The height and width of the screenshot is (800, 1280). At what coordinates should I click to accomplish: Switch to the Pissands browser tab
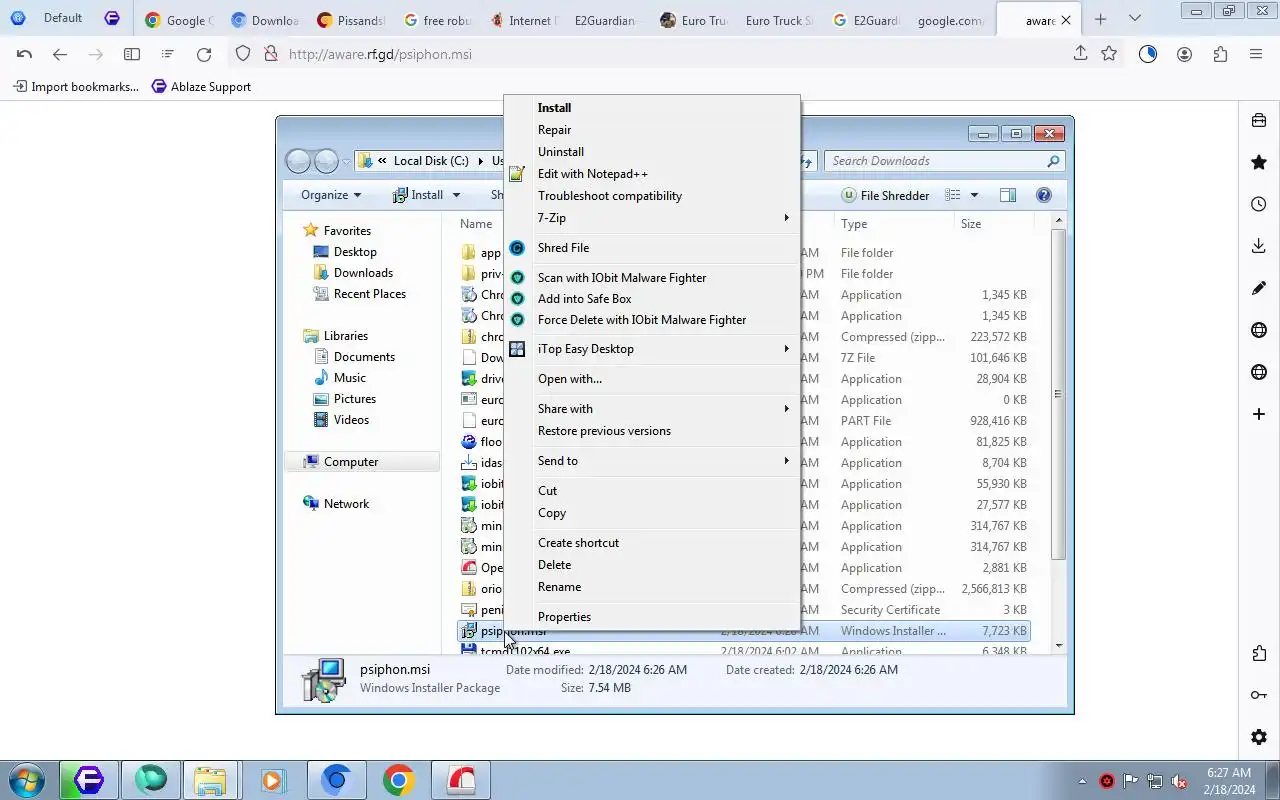(350, 20)
